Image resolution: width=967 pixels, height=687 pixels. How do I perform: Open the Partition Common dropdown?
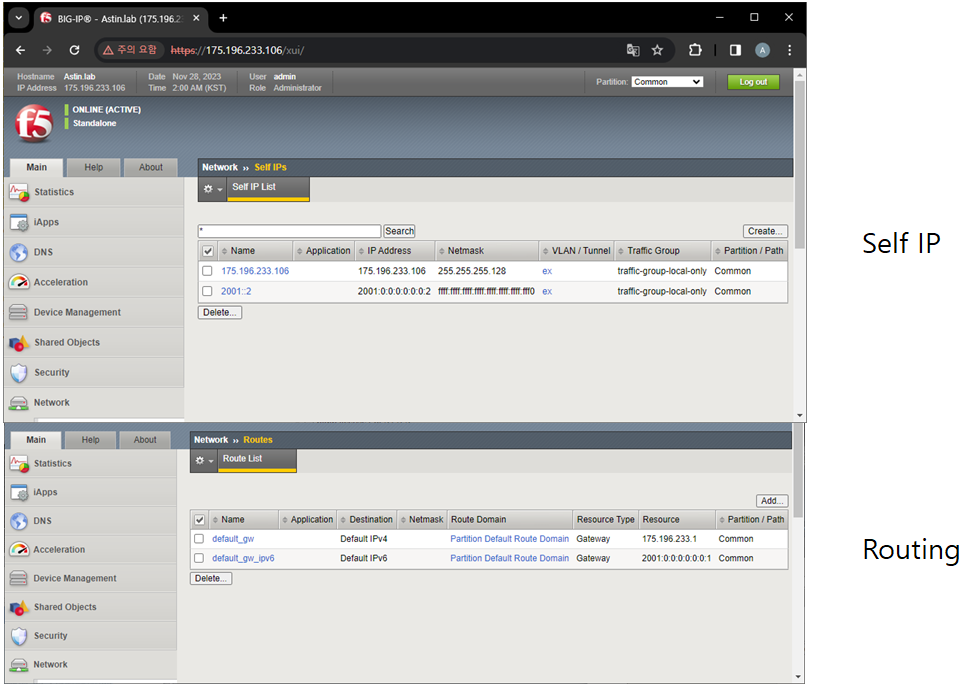coord(667,82)
